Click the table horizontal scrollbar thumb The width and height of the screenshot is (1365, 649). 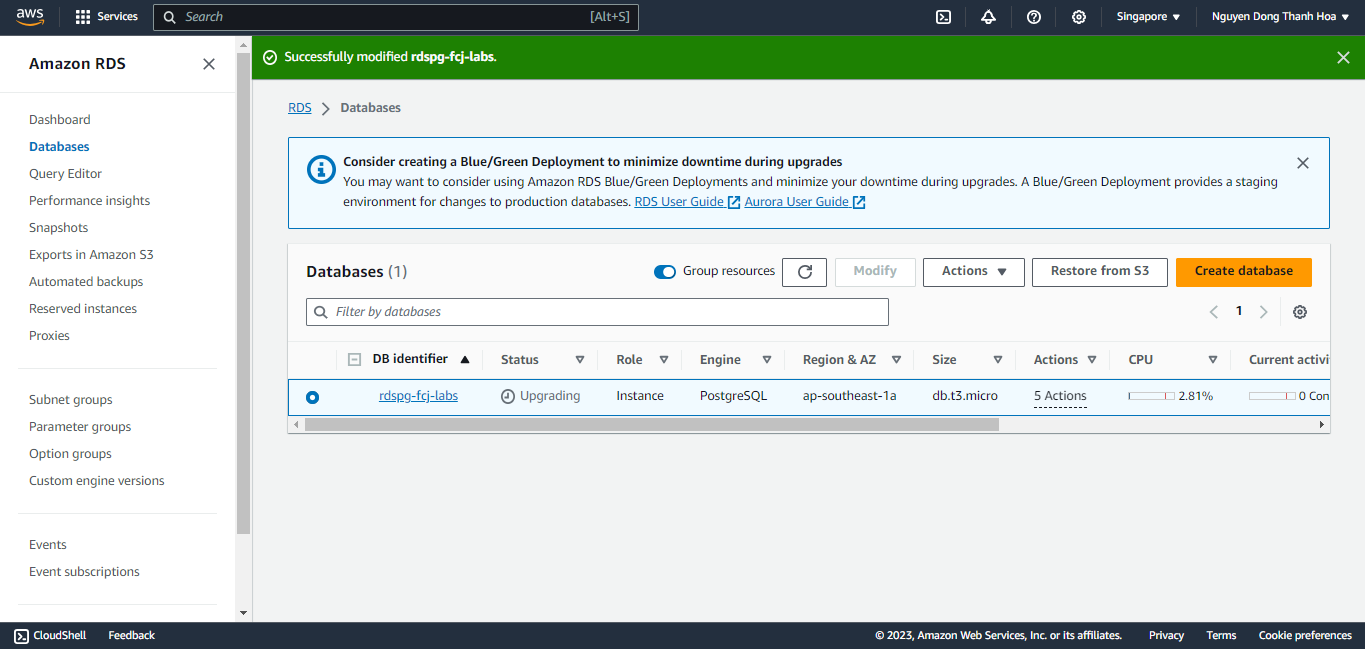point(651,425)
